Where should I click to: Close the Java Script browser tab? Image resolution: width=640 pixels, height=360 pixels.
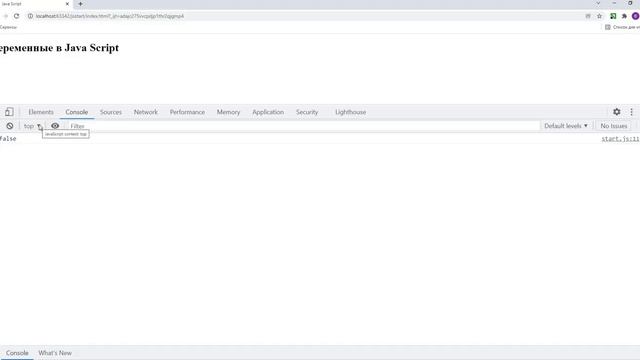point(67,4)
